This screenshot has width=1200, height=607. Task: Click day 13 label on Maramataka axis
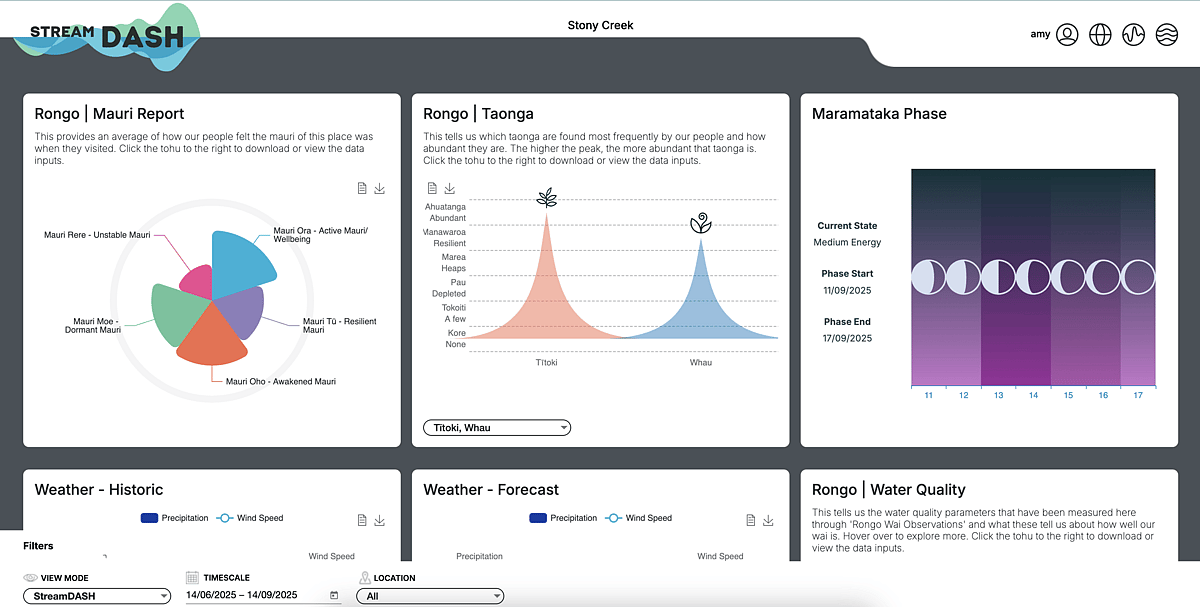point(998,396)
